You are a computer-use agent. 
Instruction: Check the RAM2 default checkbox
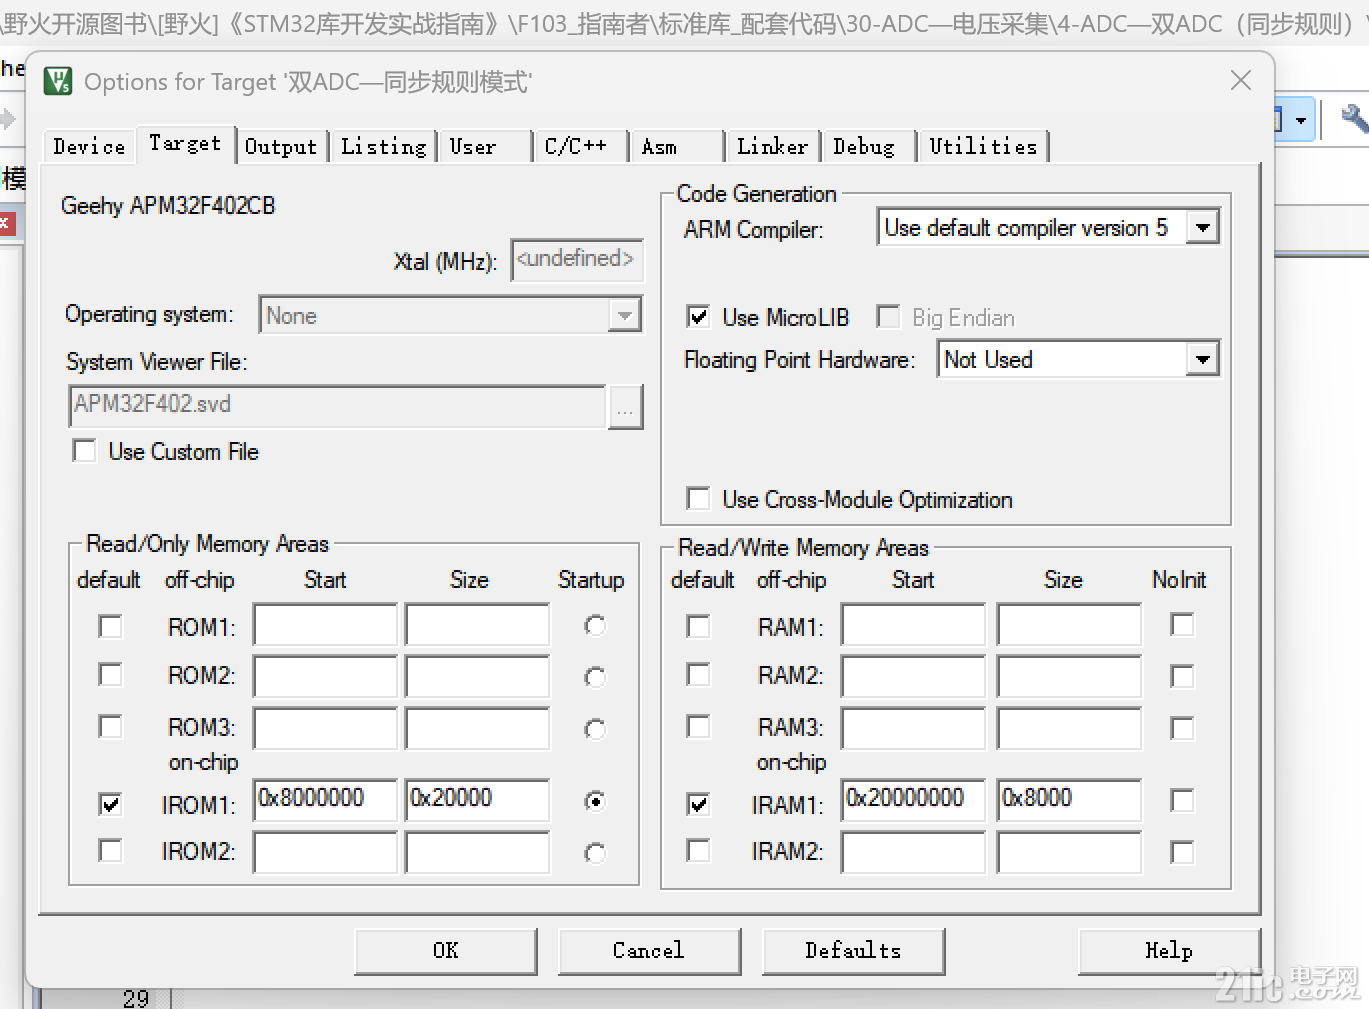click(698, 675)
